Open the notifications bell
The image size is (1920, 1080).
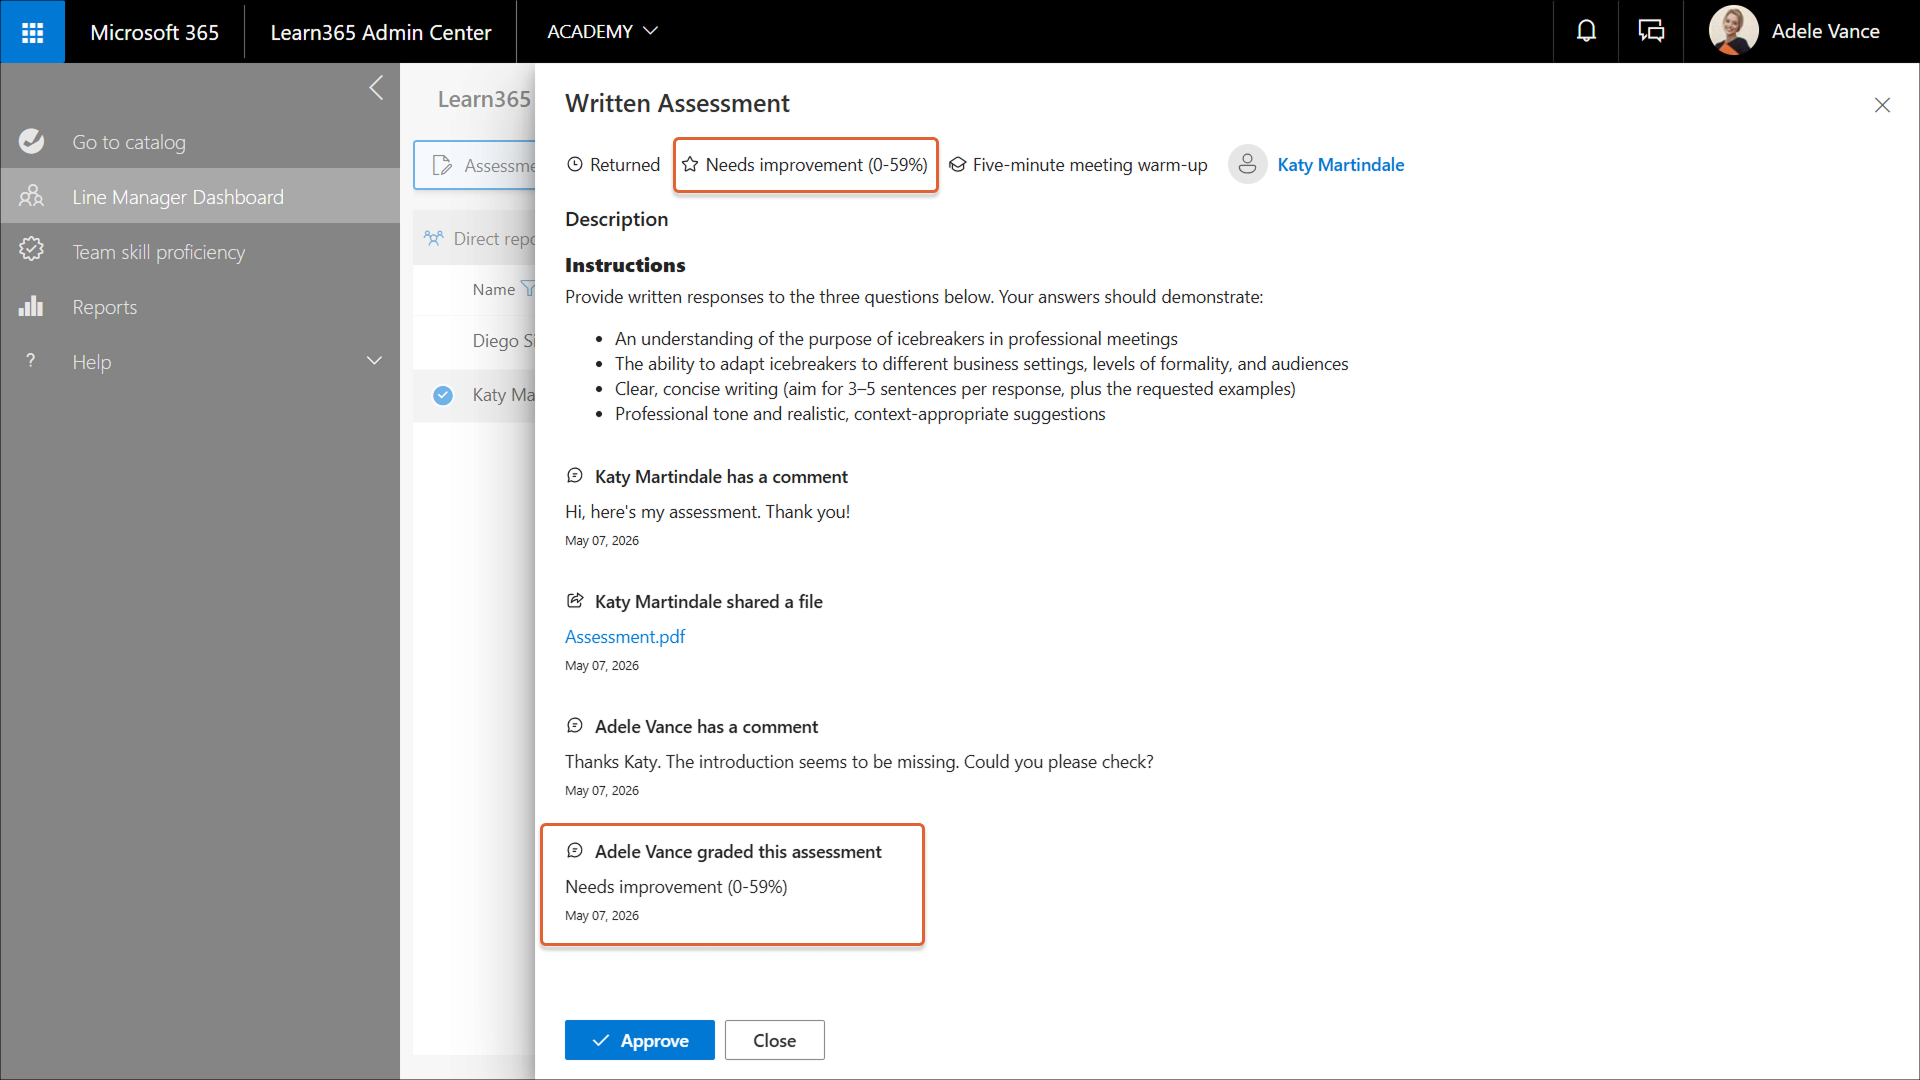click(x=1586, y=31)
